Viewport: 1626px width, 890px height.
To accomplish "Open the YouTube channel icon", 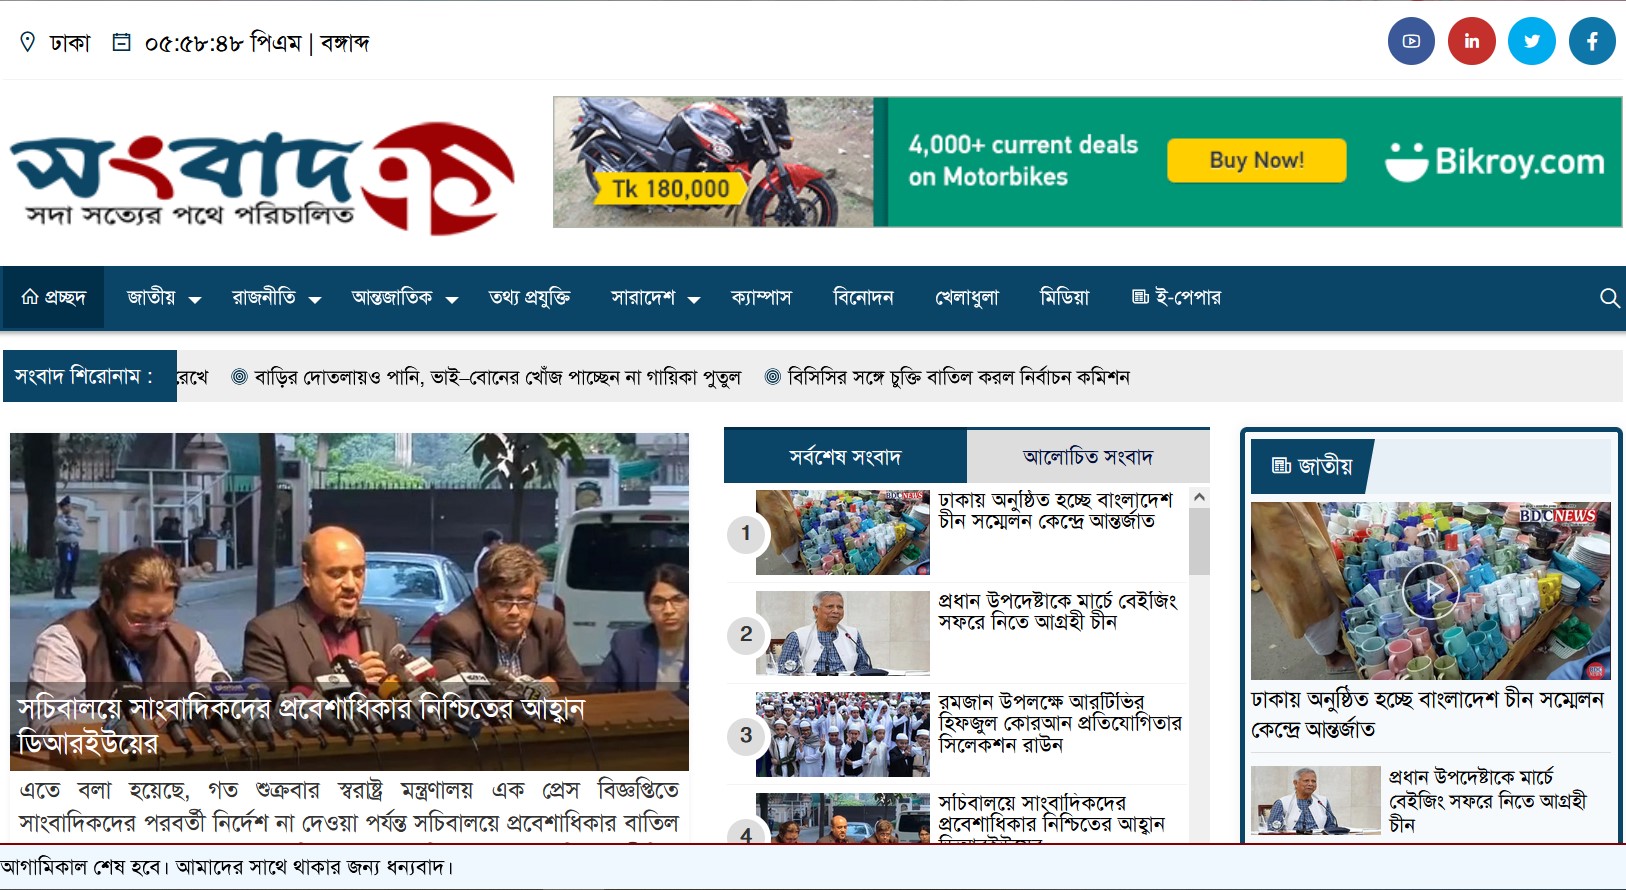I will 1411,42.
